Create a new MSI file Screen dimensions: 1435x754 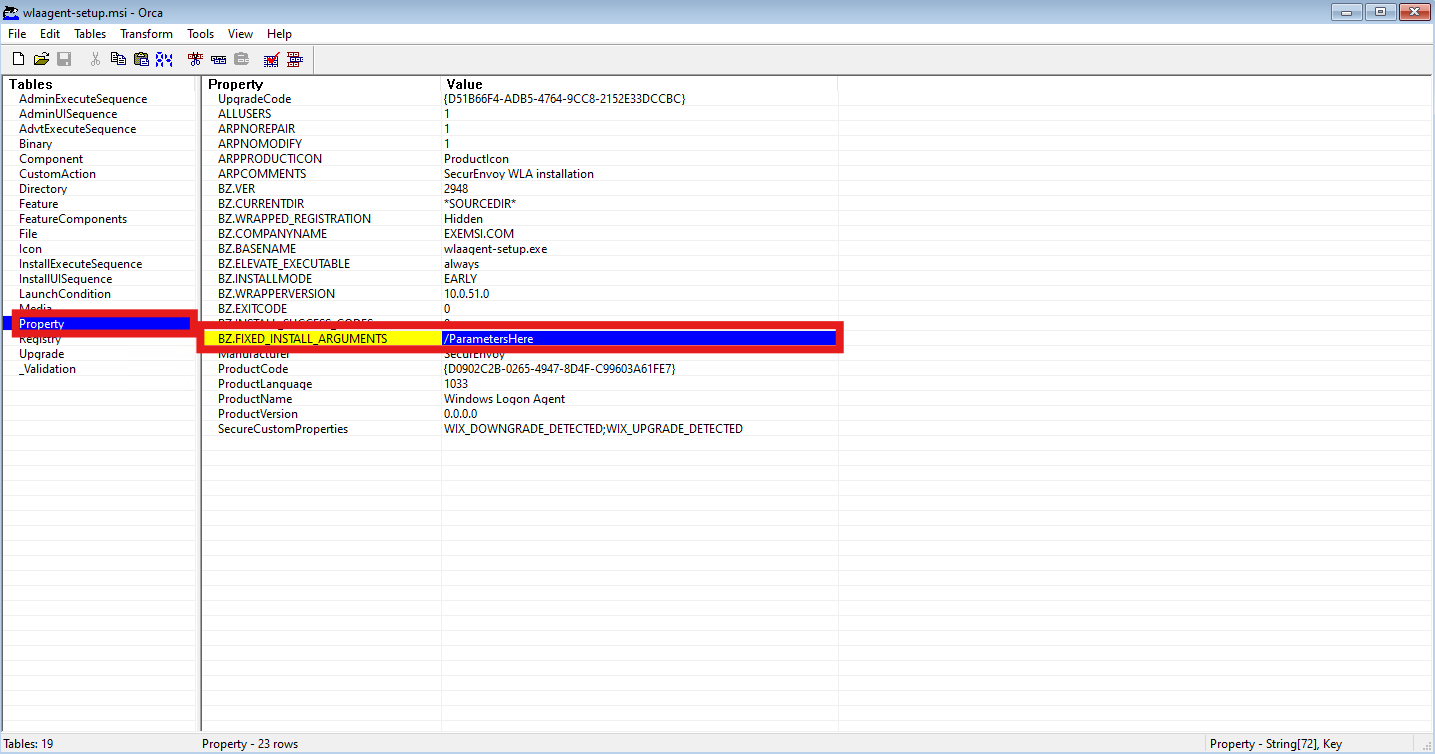point(18,58)
